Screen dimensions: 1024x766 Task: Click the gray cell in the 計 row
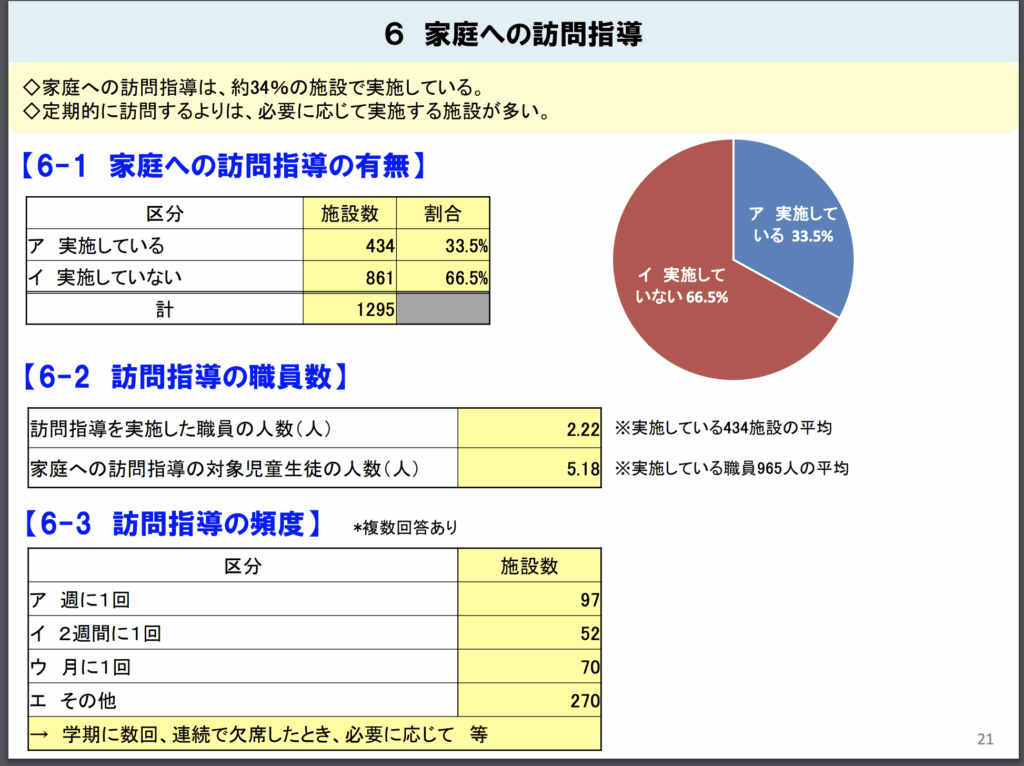tap(443, 309)
